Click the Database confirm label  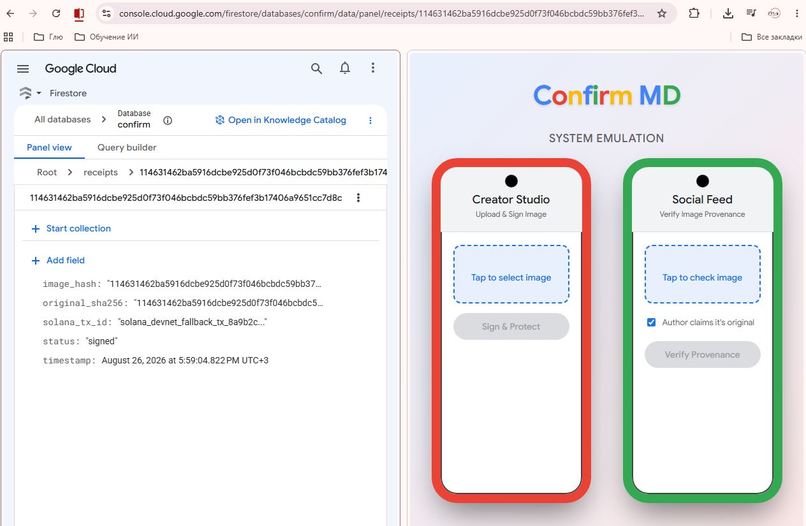coord(134,119)
